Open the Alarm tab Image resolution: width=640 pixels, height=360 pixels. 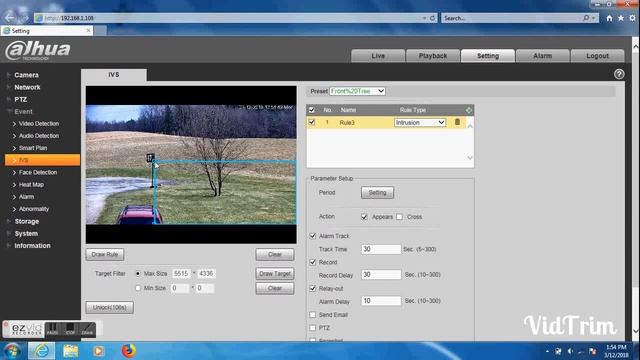542,56
